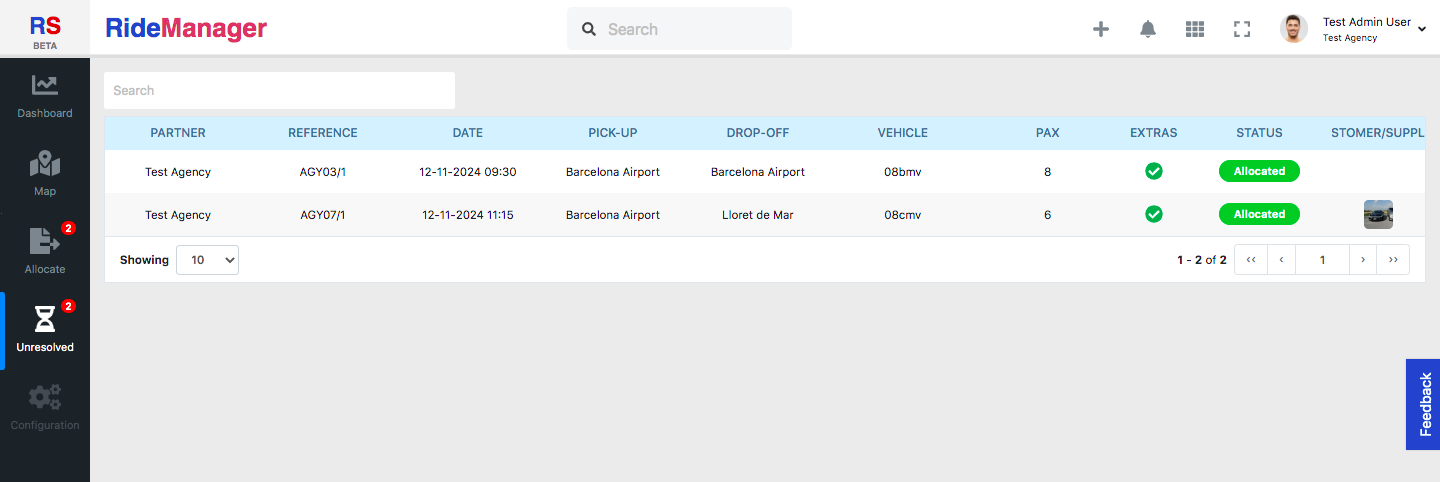Sort the table by REFERENCE column header

tap(322, 133)
